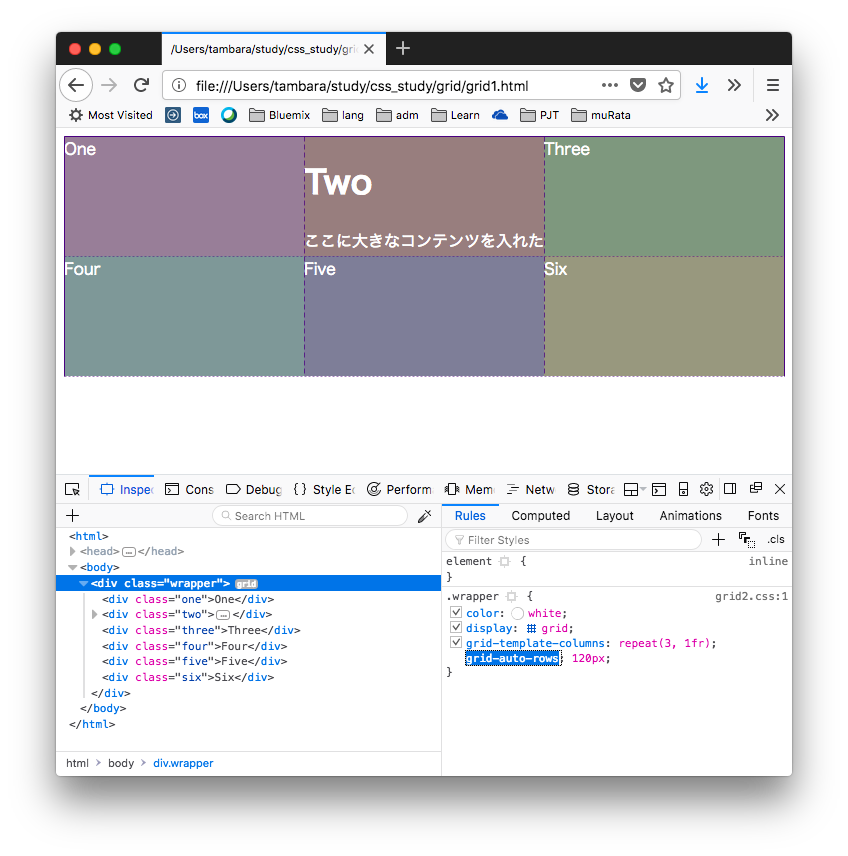Image resolution: width=848 pixels, height=856 pixels.
Task: Add a new node in markup view
Action: pos(73,515)
